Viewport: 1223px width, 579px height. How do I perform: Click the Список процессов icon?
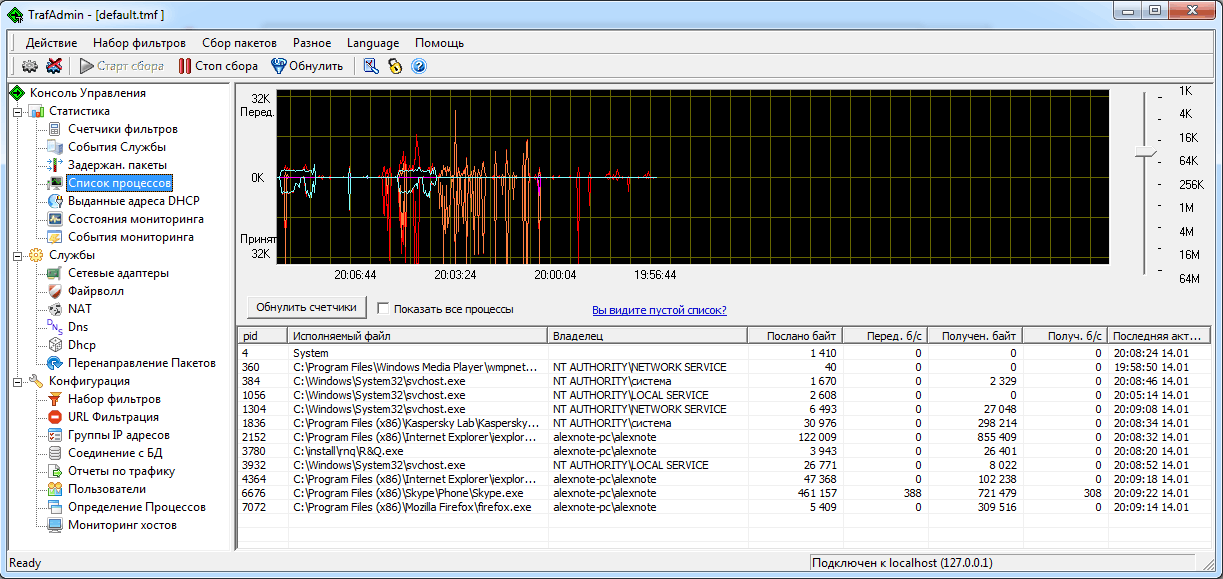point(55,183)
